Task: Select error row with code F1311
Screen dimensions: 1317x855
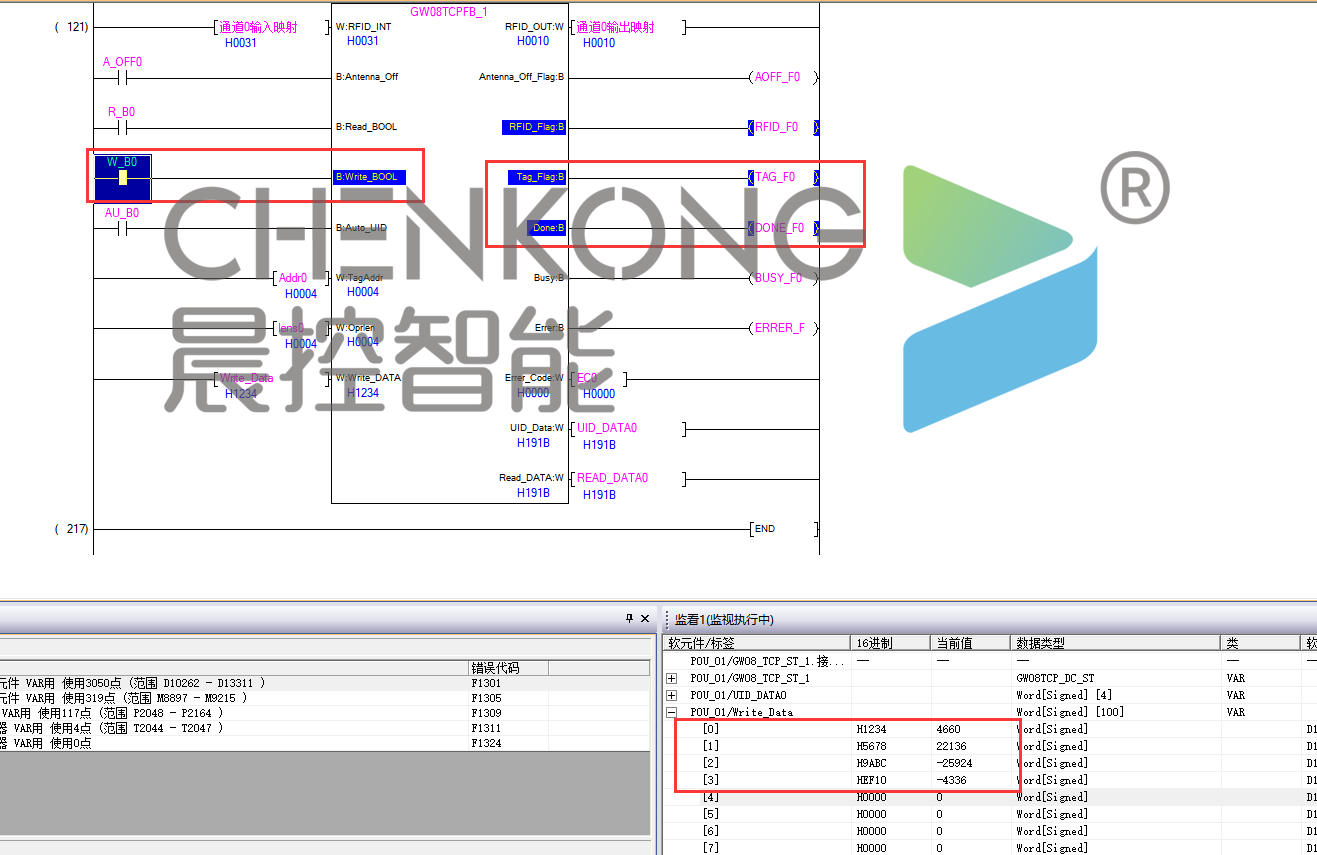Action: tap(325, 728)
